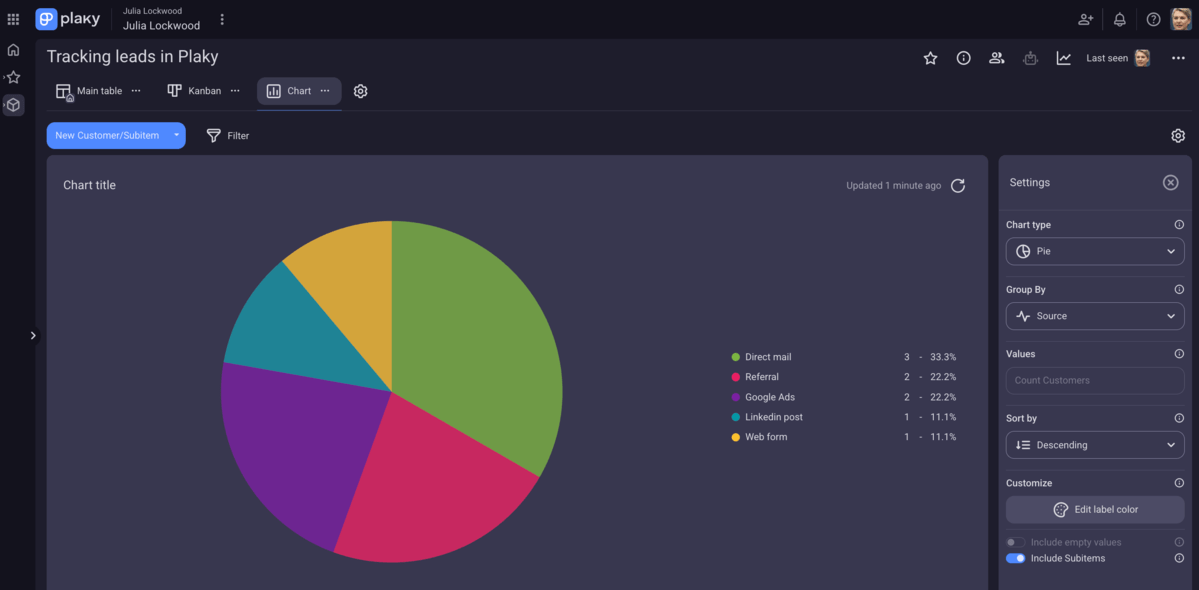
Task: Switch to the Main table tab
Action: [x=95, y=90]
